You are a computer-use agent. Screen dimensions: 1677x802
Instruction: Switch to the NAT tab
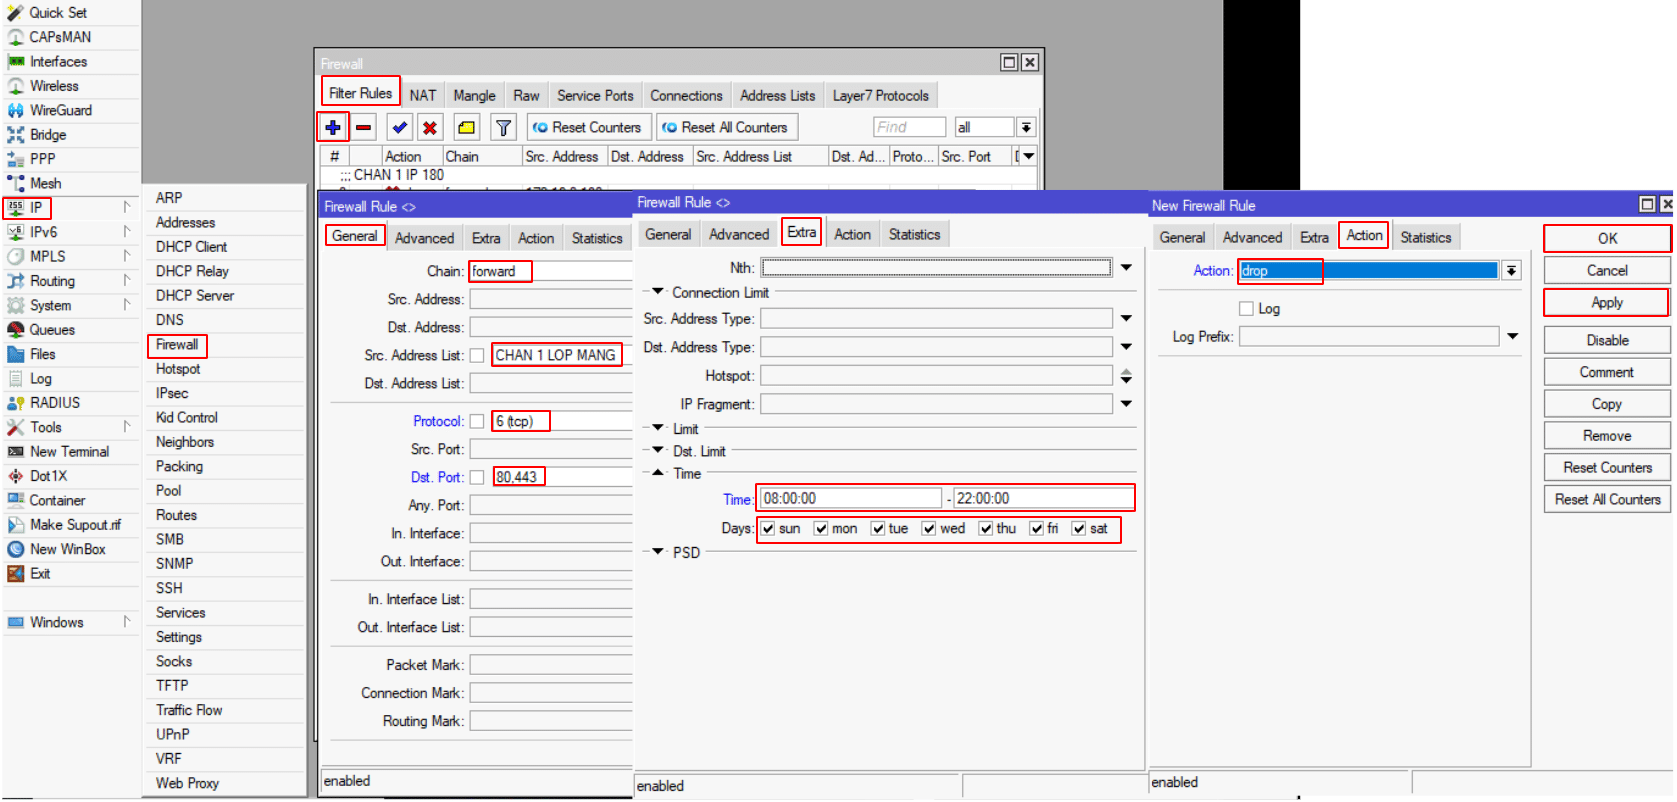click(423, 95)
